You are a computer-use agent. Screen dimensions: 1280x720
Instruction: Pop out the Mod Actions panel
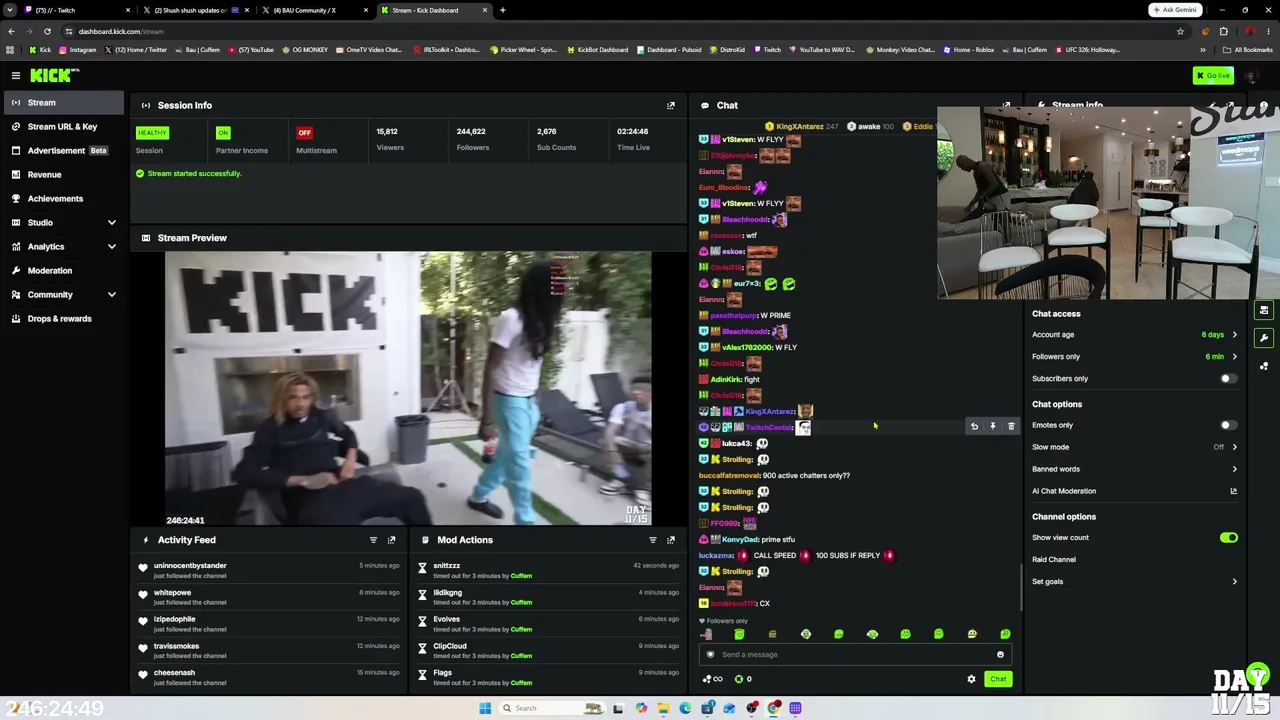click(671, 540)
